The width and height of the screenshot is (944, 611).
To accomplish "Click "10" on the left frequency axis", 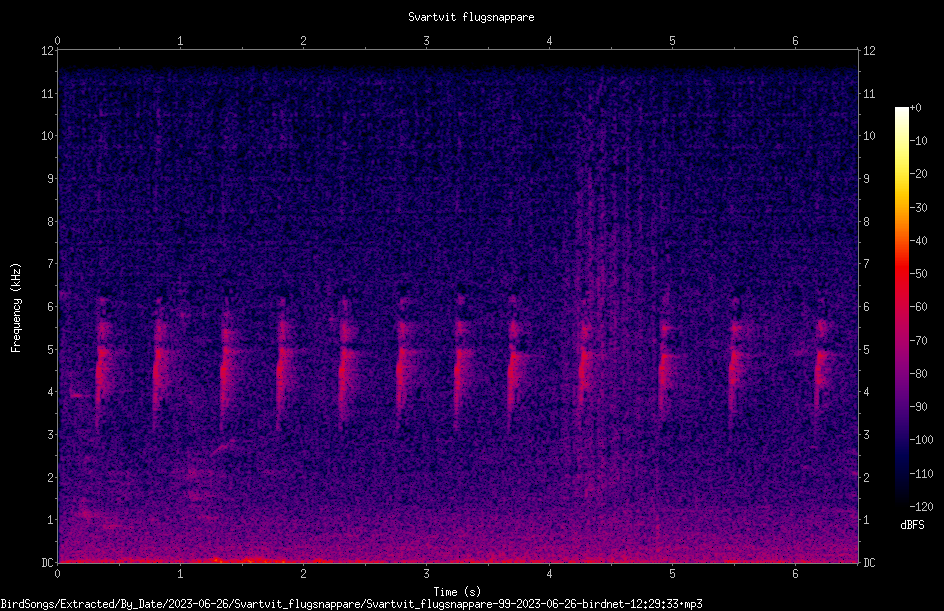I will tap(47, 136).
